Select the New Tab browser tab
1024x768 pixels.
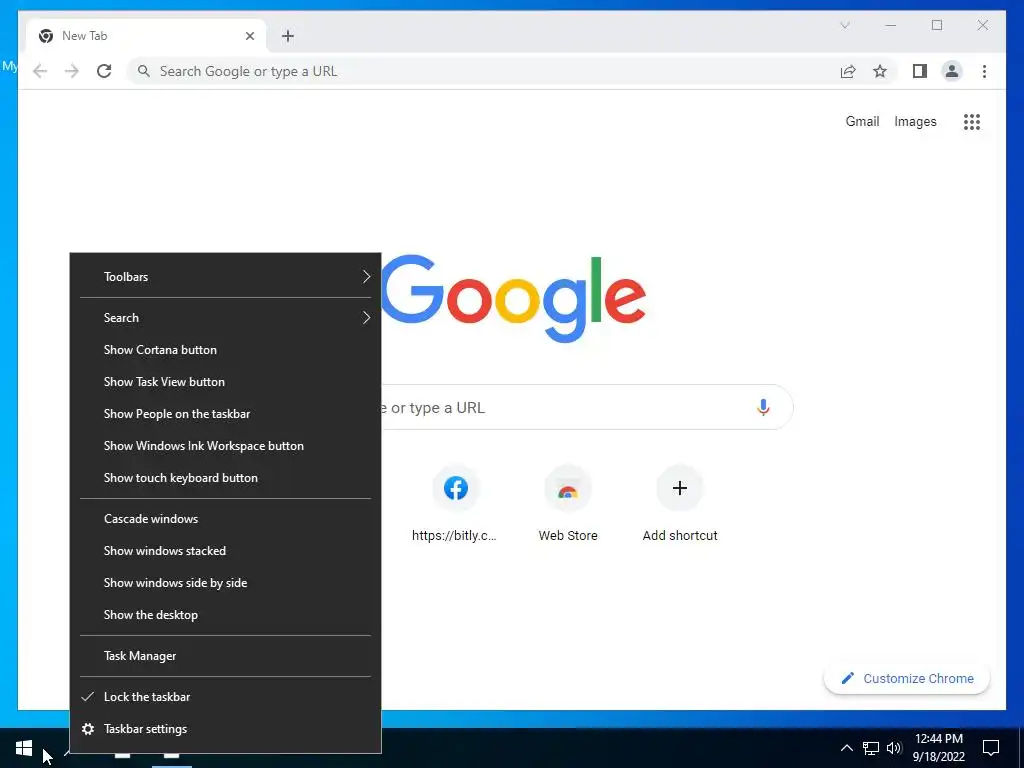click(146, 36)
